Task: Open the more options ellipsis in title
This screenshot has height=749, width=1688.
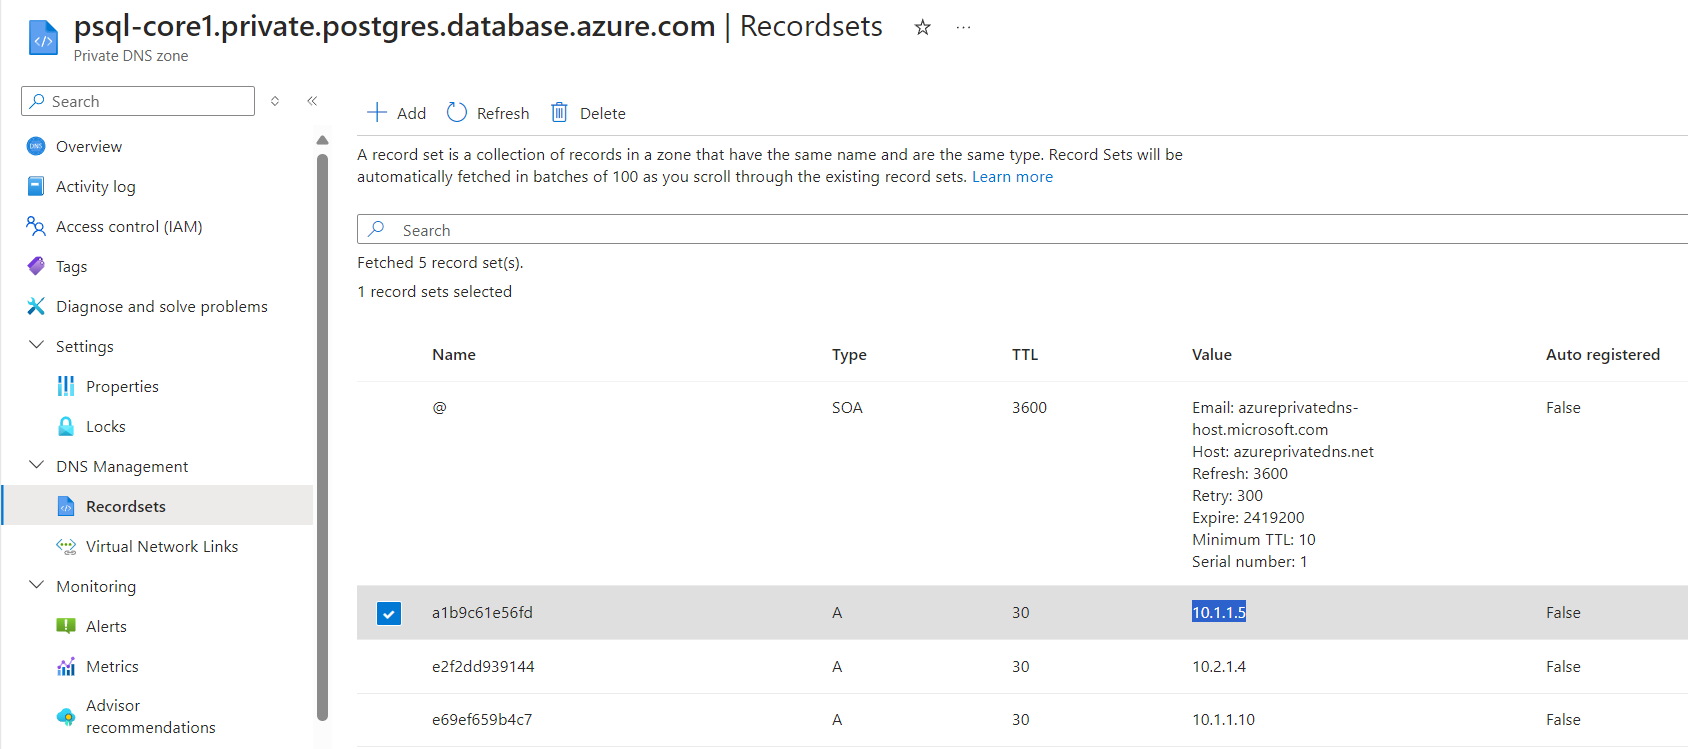Action: tap(963, 28)
